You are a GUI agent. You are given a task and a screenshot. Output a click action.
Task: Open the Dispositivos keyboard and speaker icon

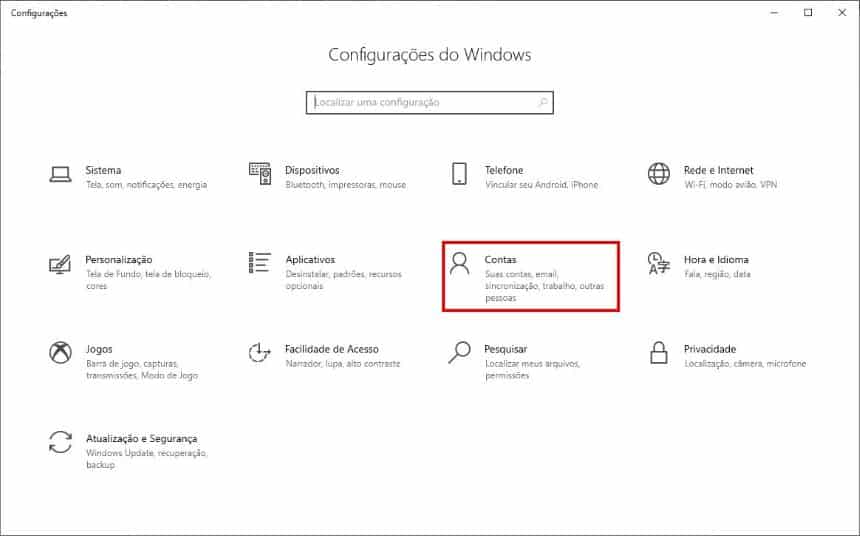click(260, 173)
